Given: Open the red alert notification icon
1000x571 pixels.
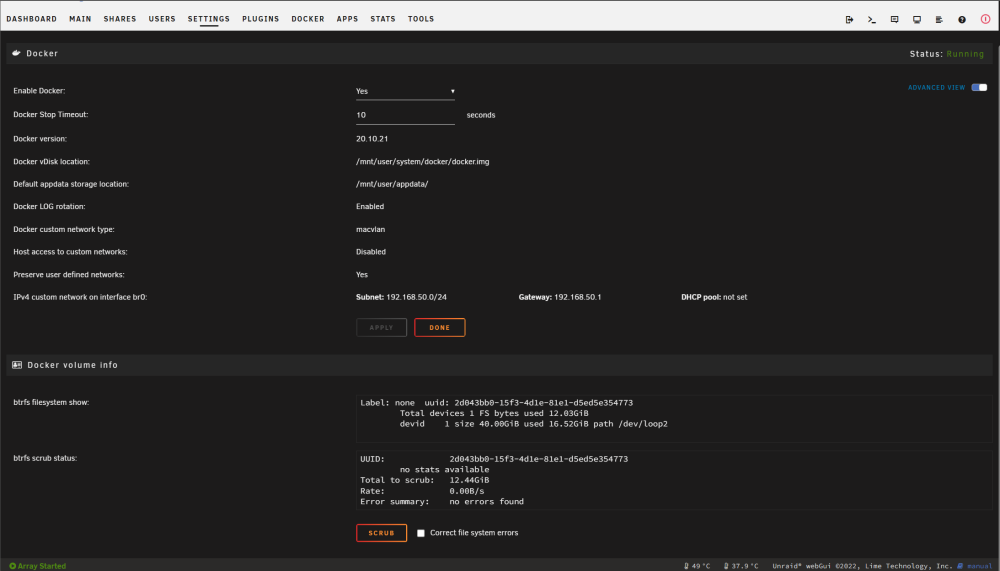Looking at the screenshot, I should 985,19.
